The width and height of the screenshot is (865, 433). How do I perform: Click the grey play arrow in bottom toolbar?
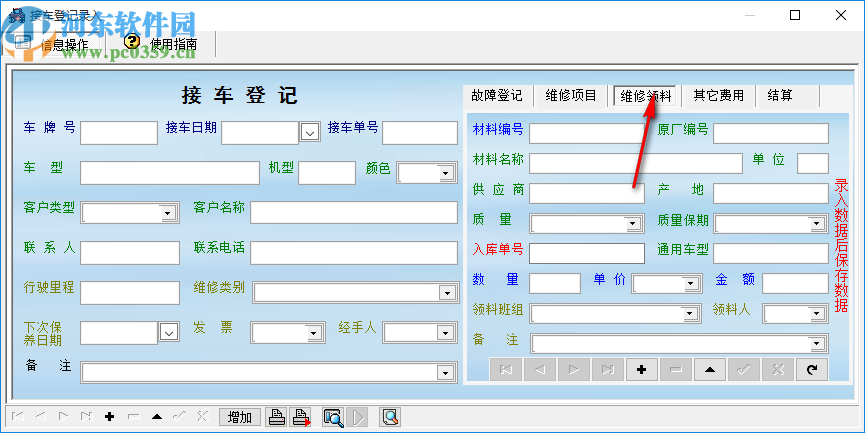[357, 417]
